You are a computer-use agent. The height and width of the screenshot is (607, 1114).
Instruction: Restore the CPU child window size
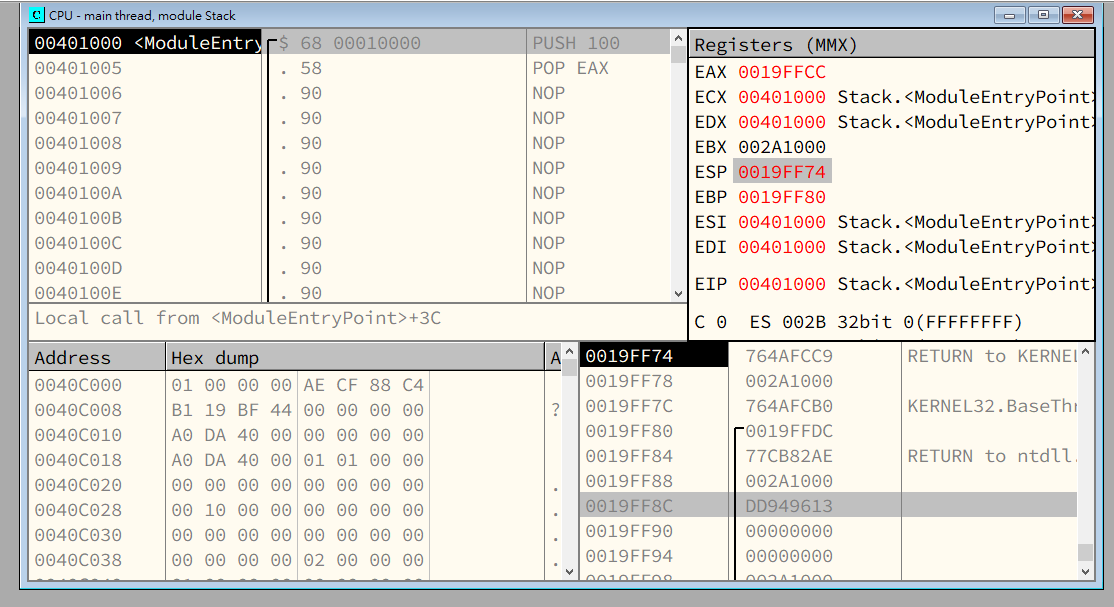click(x=1043, y=15)
